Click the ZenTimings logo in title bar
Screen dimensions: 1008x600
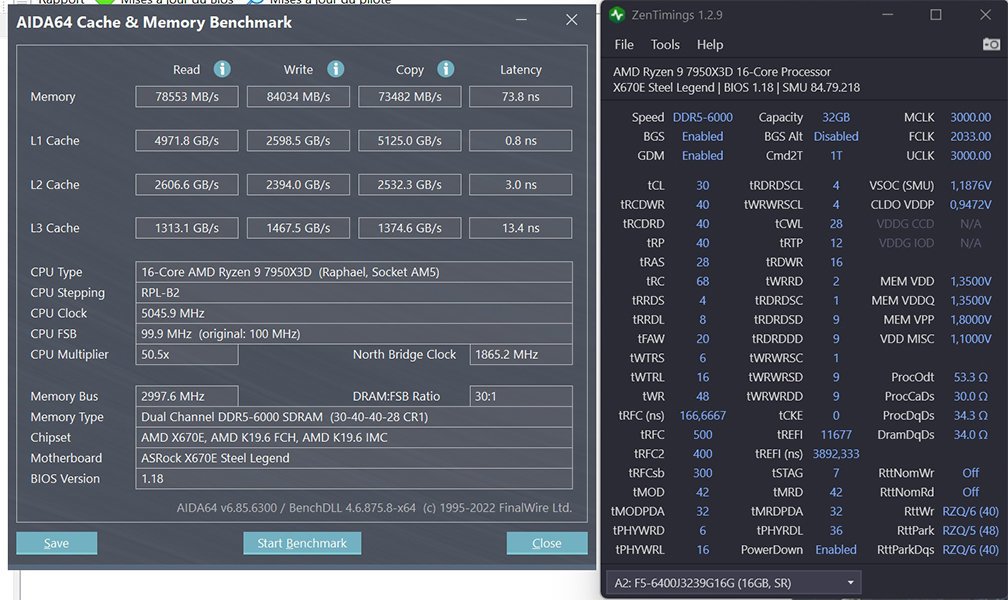point(618,15)
